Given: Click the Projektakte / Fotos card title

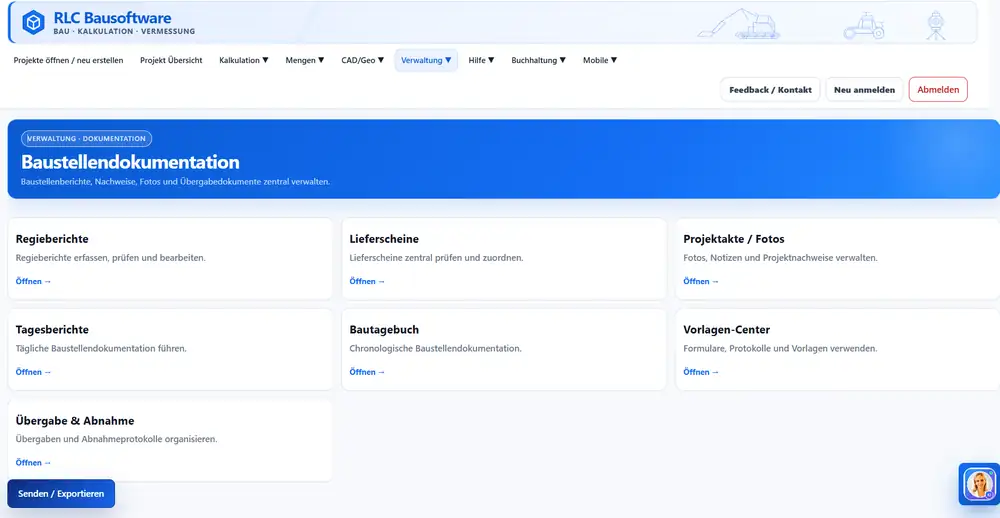Looking at the screenshot, I should pyautogui.click(x=733, y=239).
